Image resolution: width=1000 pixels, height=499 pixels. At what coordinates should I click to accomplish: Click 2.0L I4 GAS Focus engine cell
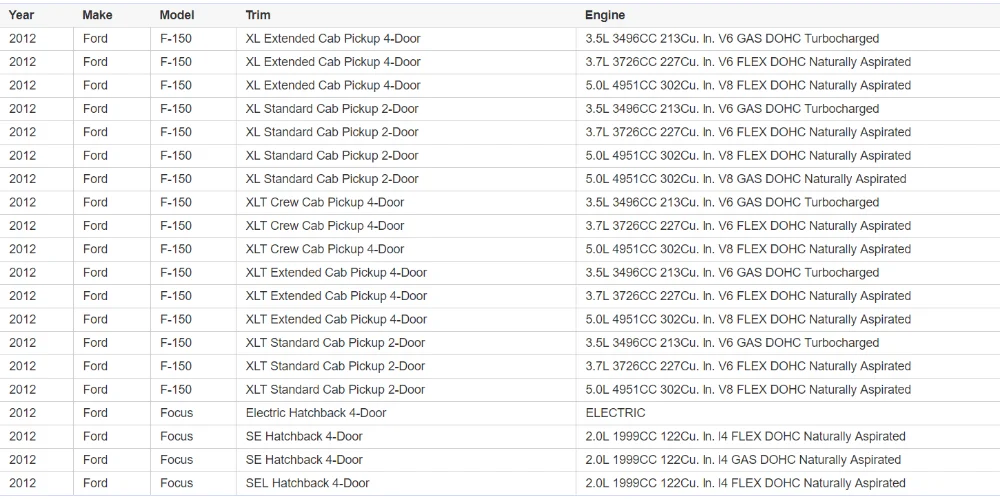pos(743,460)
